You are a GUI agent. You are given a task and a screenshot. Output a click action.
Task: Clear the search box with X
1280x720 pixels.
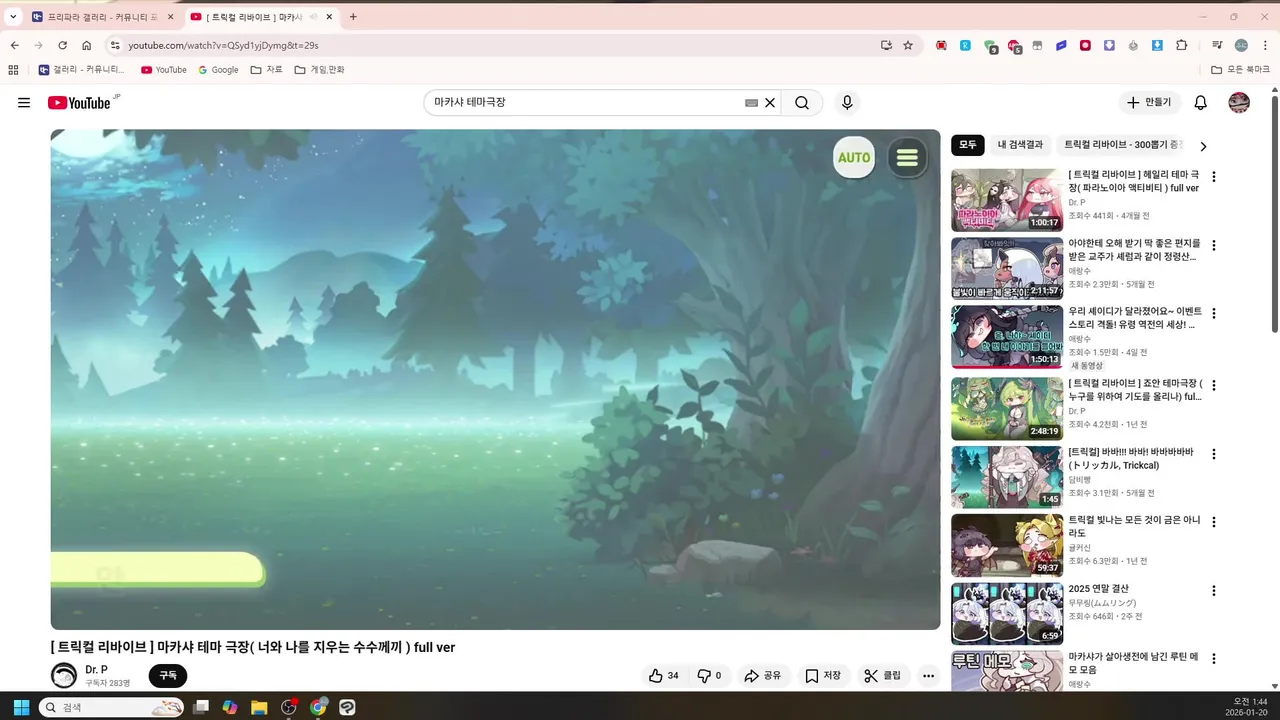[770, 102]
